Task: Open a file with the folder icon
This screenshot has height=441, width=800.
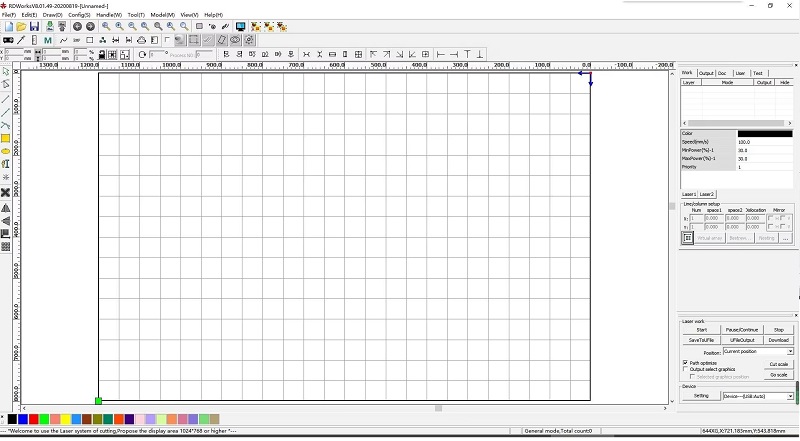Action: pyautogui.click(x=21, y=27)
